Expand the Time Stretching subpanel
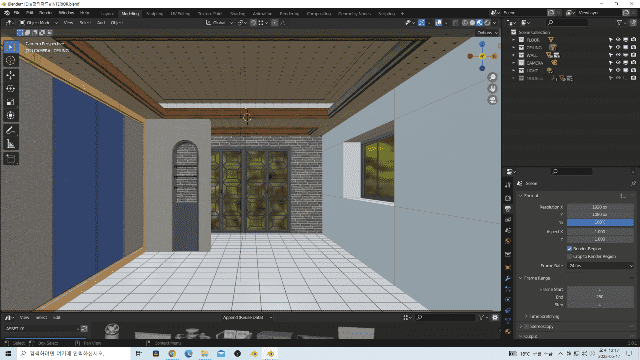The image size is (640, 360). click(526, 316)
